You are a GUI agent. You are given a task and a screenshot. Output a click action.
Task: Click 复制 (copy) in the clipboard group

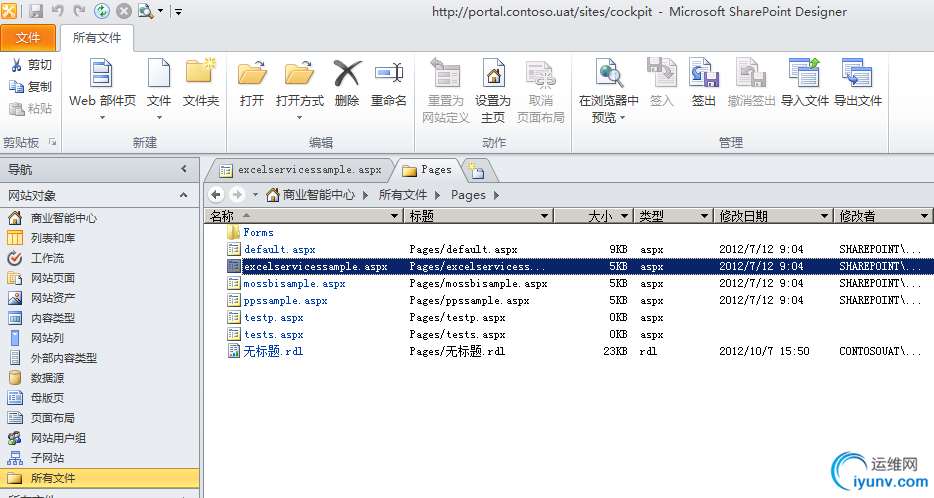tap(31, 87)
